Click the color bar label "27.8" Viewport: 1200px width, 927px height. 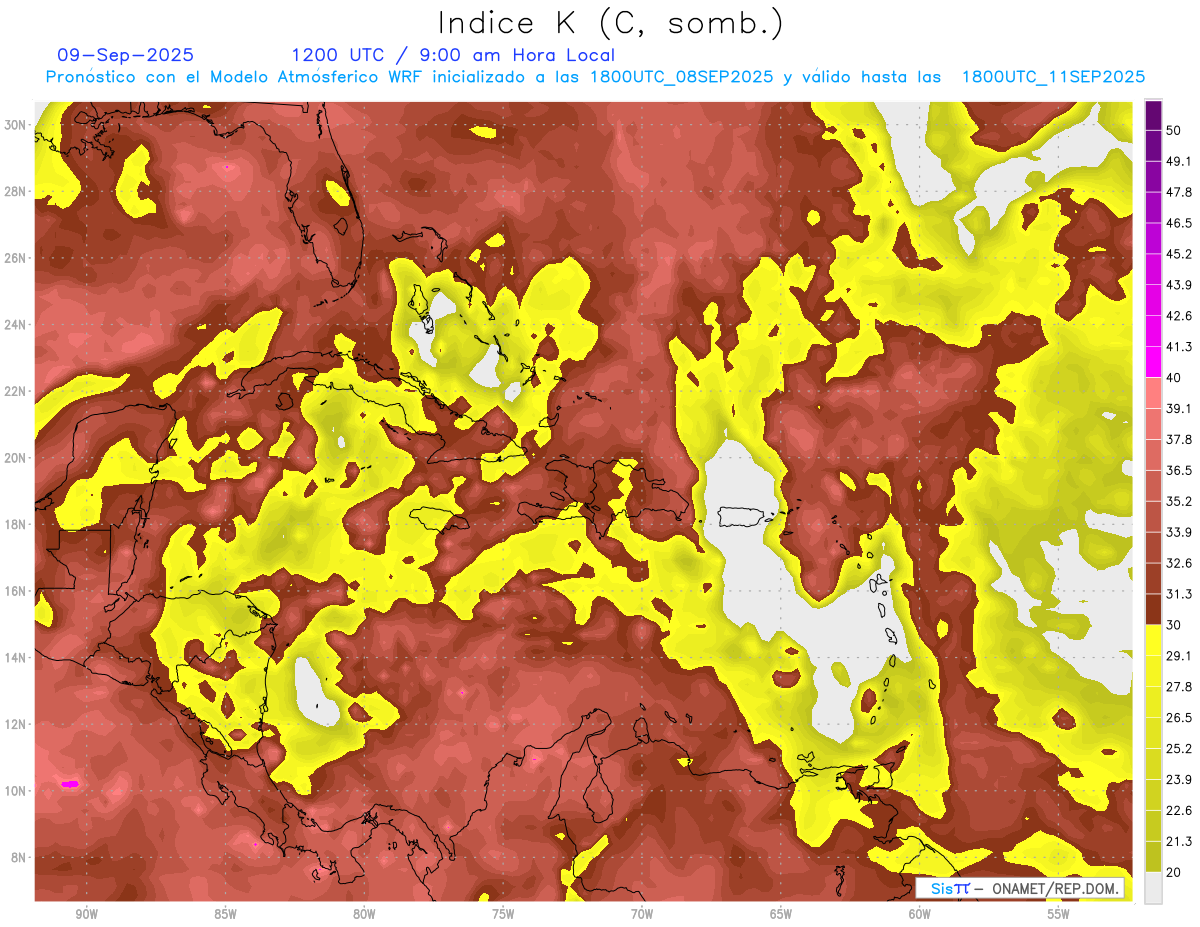tap(1179, 687)
